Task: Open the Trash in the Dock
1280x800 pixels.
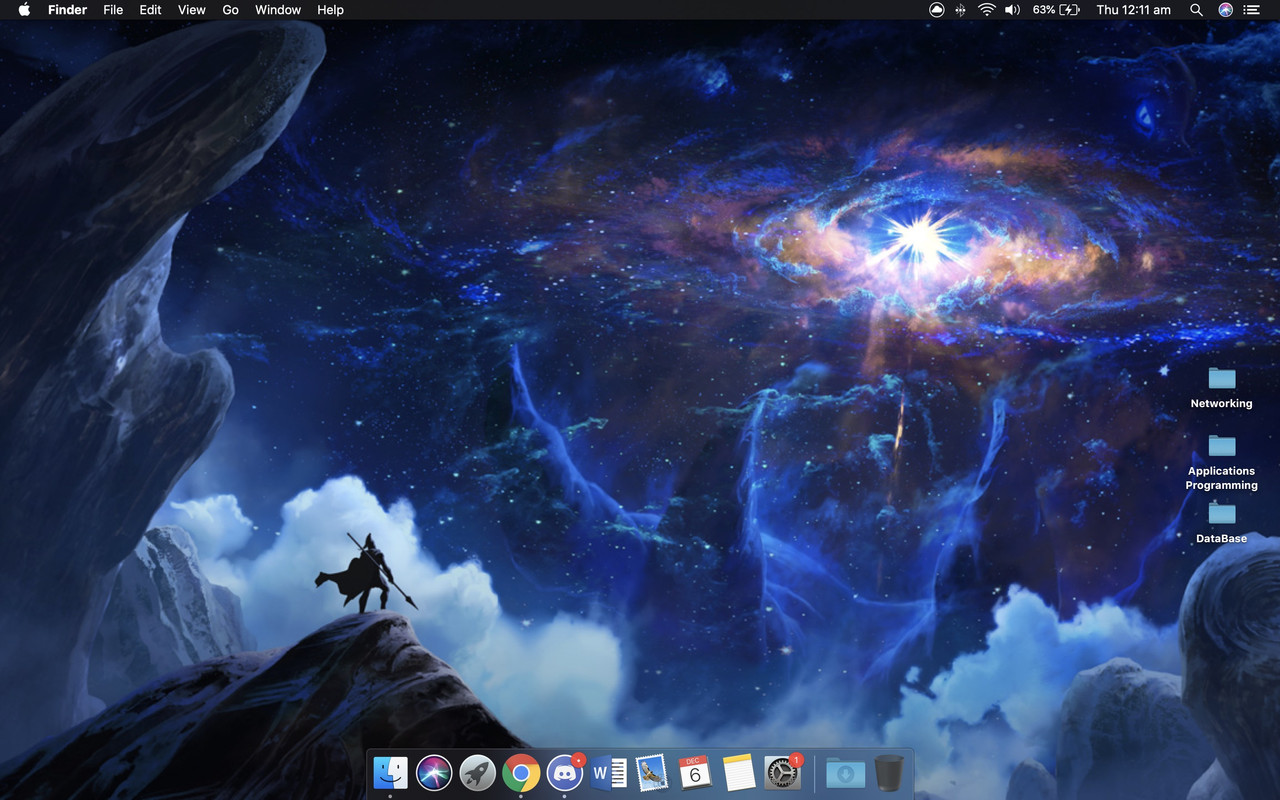Action: click(889, 772)
